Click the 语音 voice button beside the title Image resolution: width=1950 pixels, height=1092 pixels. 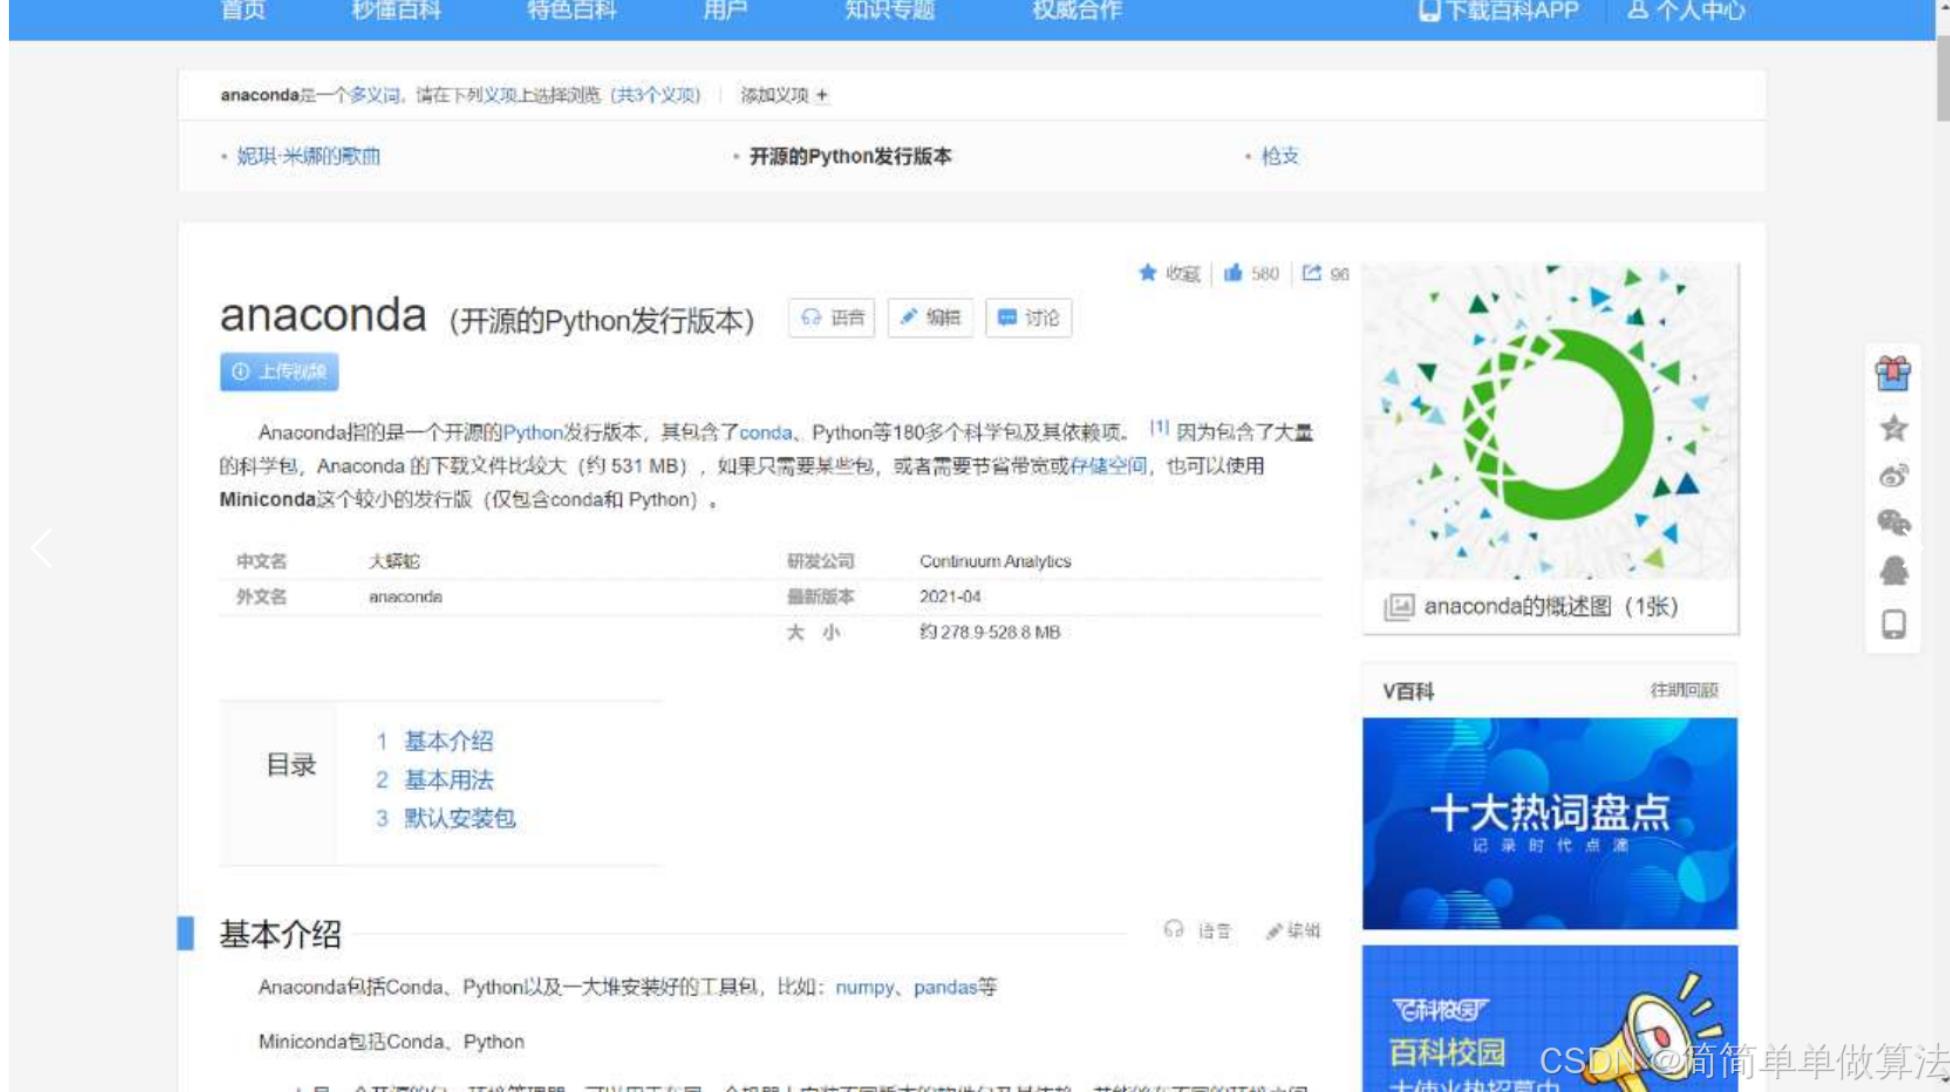coord(831,318)
